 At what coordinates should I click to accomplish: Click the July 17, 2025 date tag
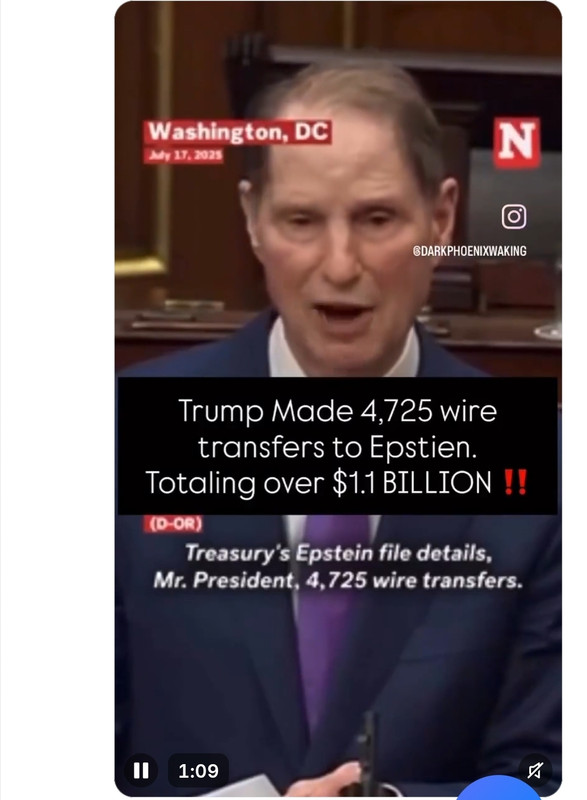184,155
